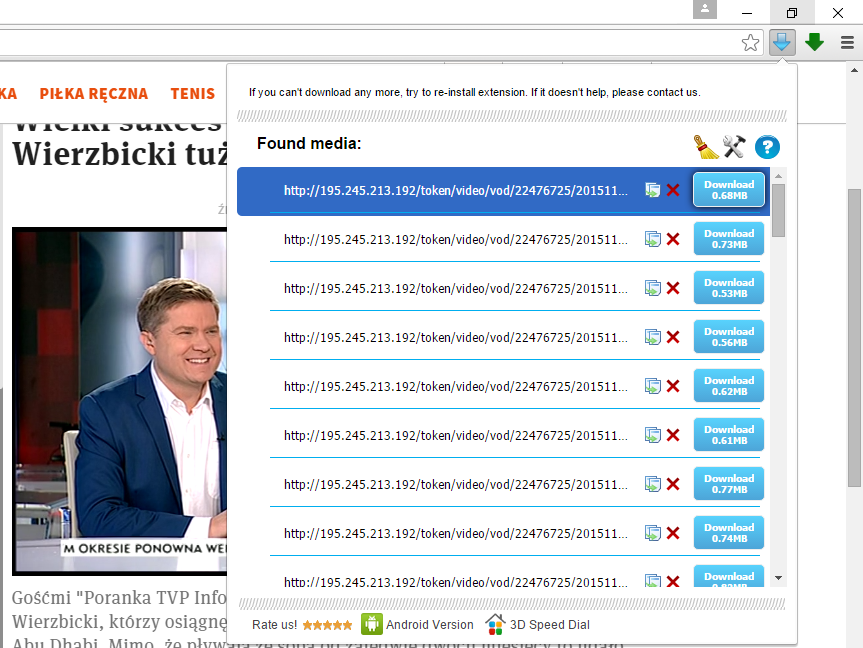Image resolution: width=863 pixels, height=648 pixels.
Task: Click the page scrollbar up arrow
Action: point(854,70)
